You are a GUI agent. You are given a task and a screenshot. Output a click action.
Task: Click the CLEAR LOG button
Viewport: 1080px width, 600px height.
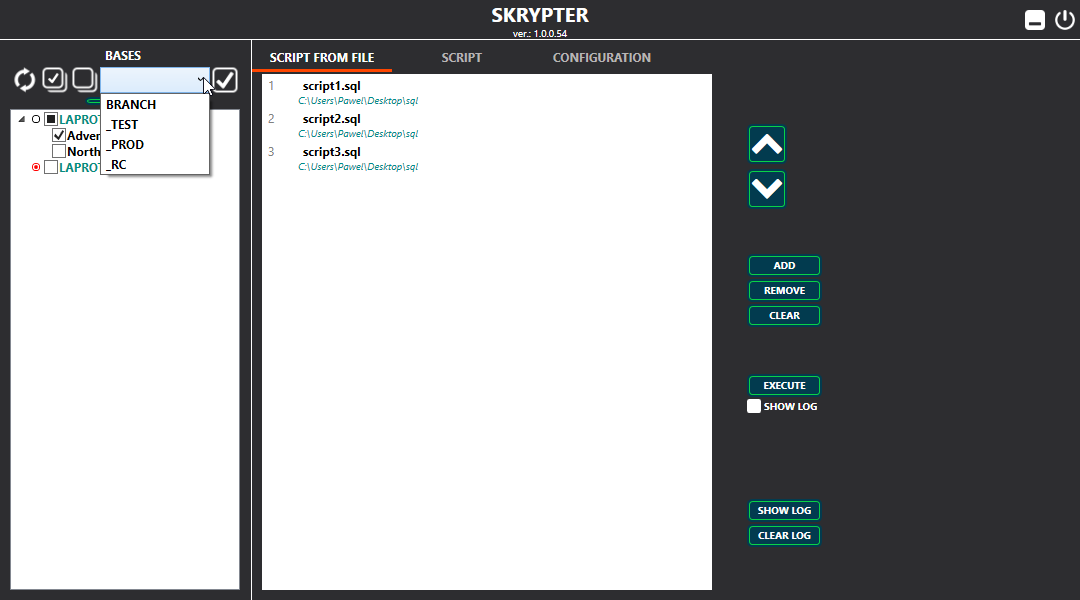[785, 535]
